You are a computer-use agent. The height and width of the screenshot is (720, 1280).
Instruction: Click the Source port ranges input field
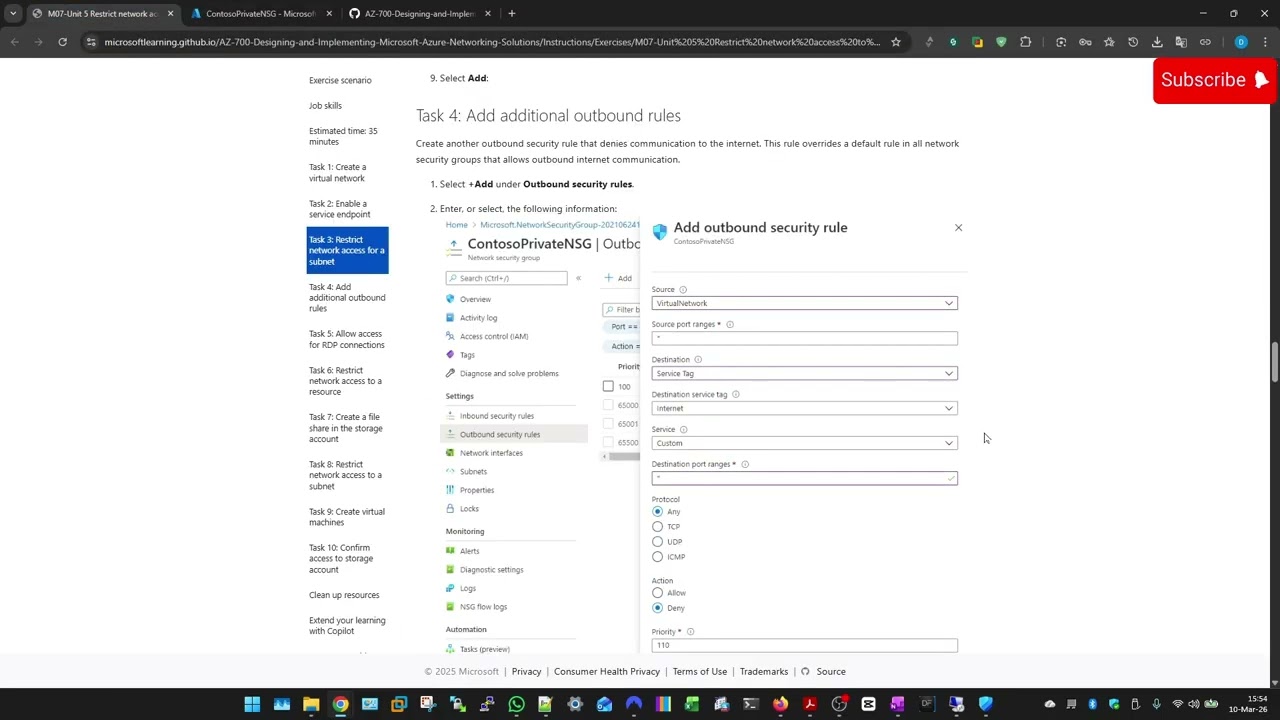[804, 338]
